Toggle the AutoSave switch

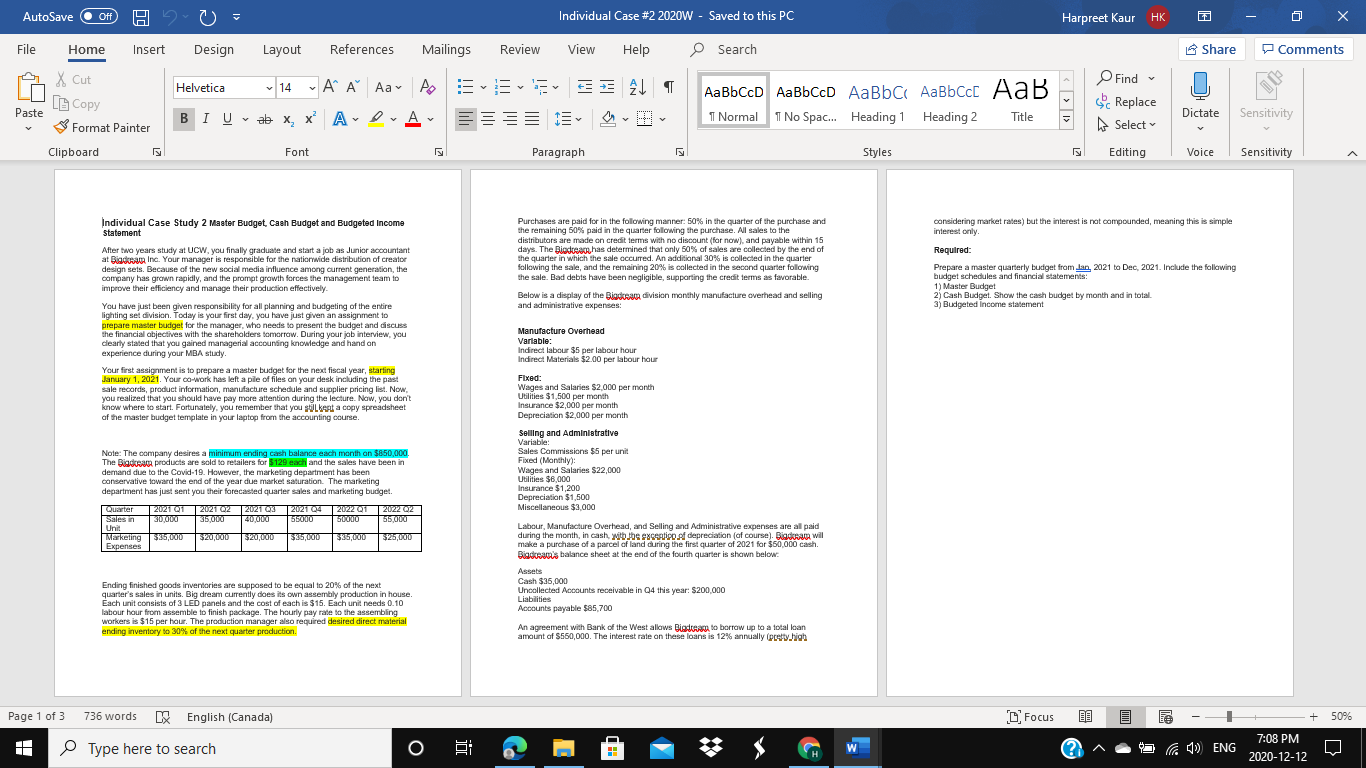click(98, 16)
